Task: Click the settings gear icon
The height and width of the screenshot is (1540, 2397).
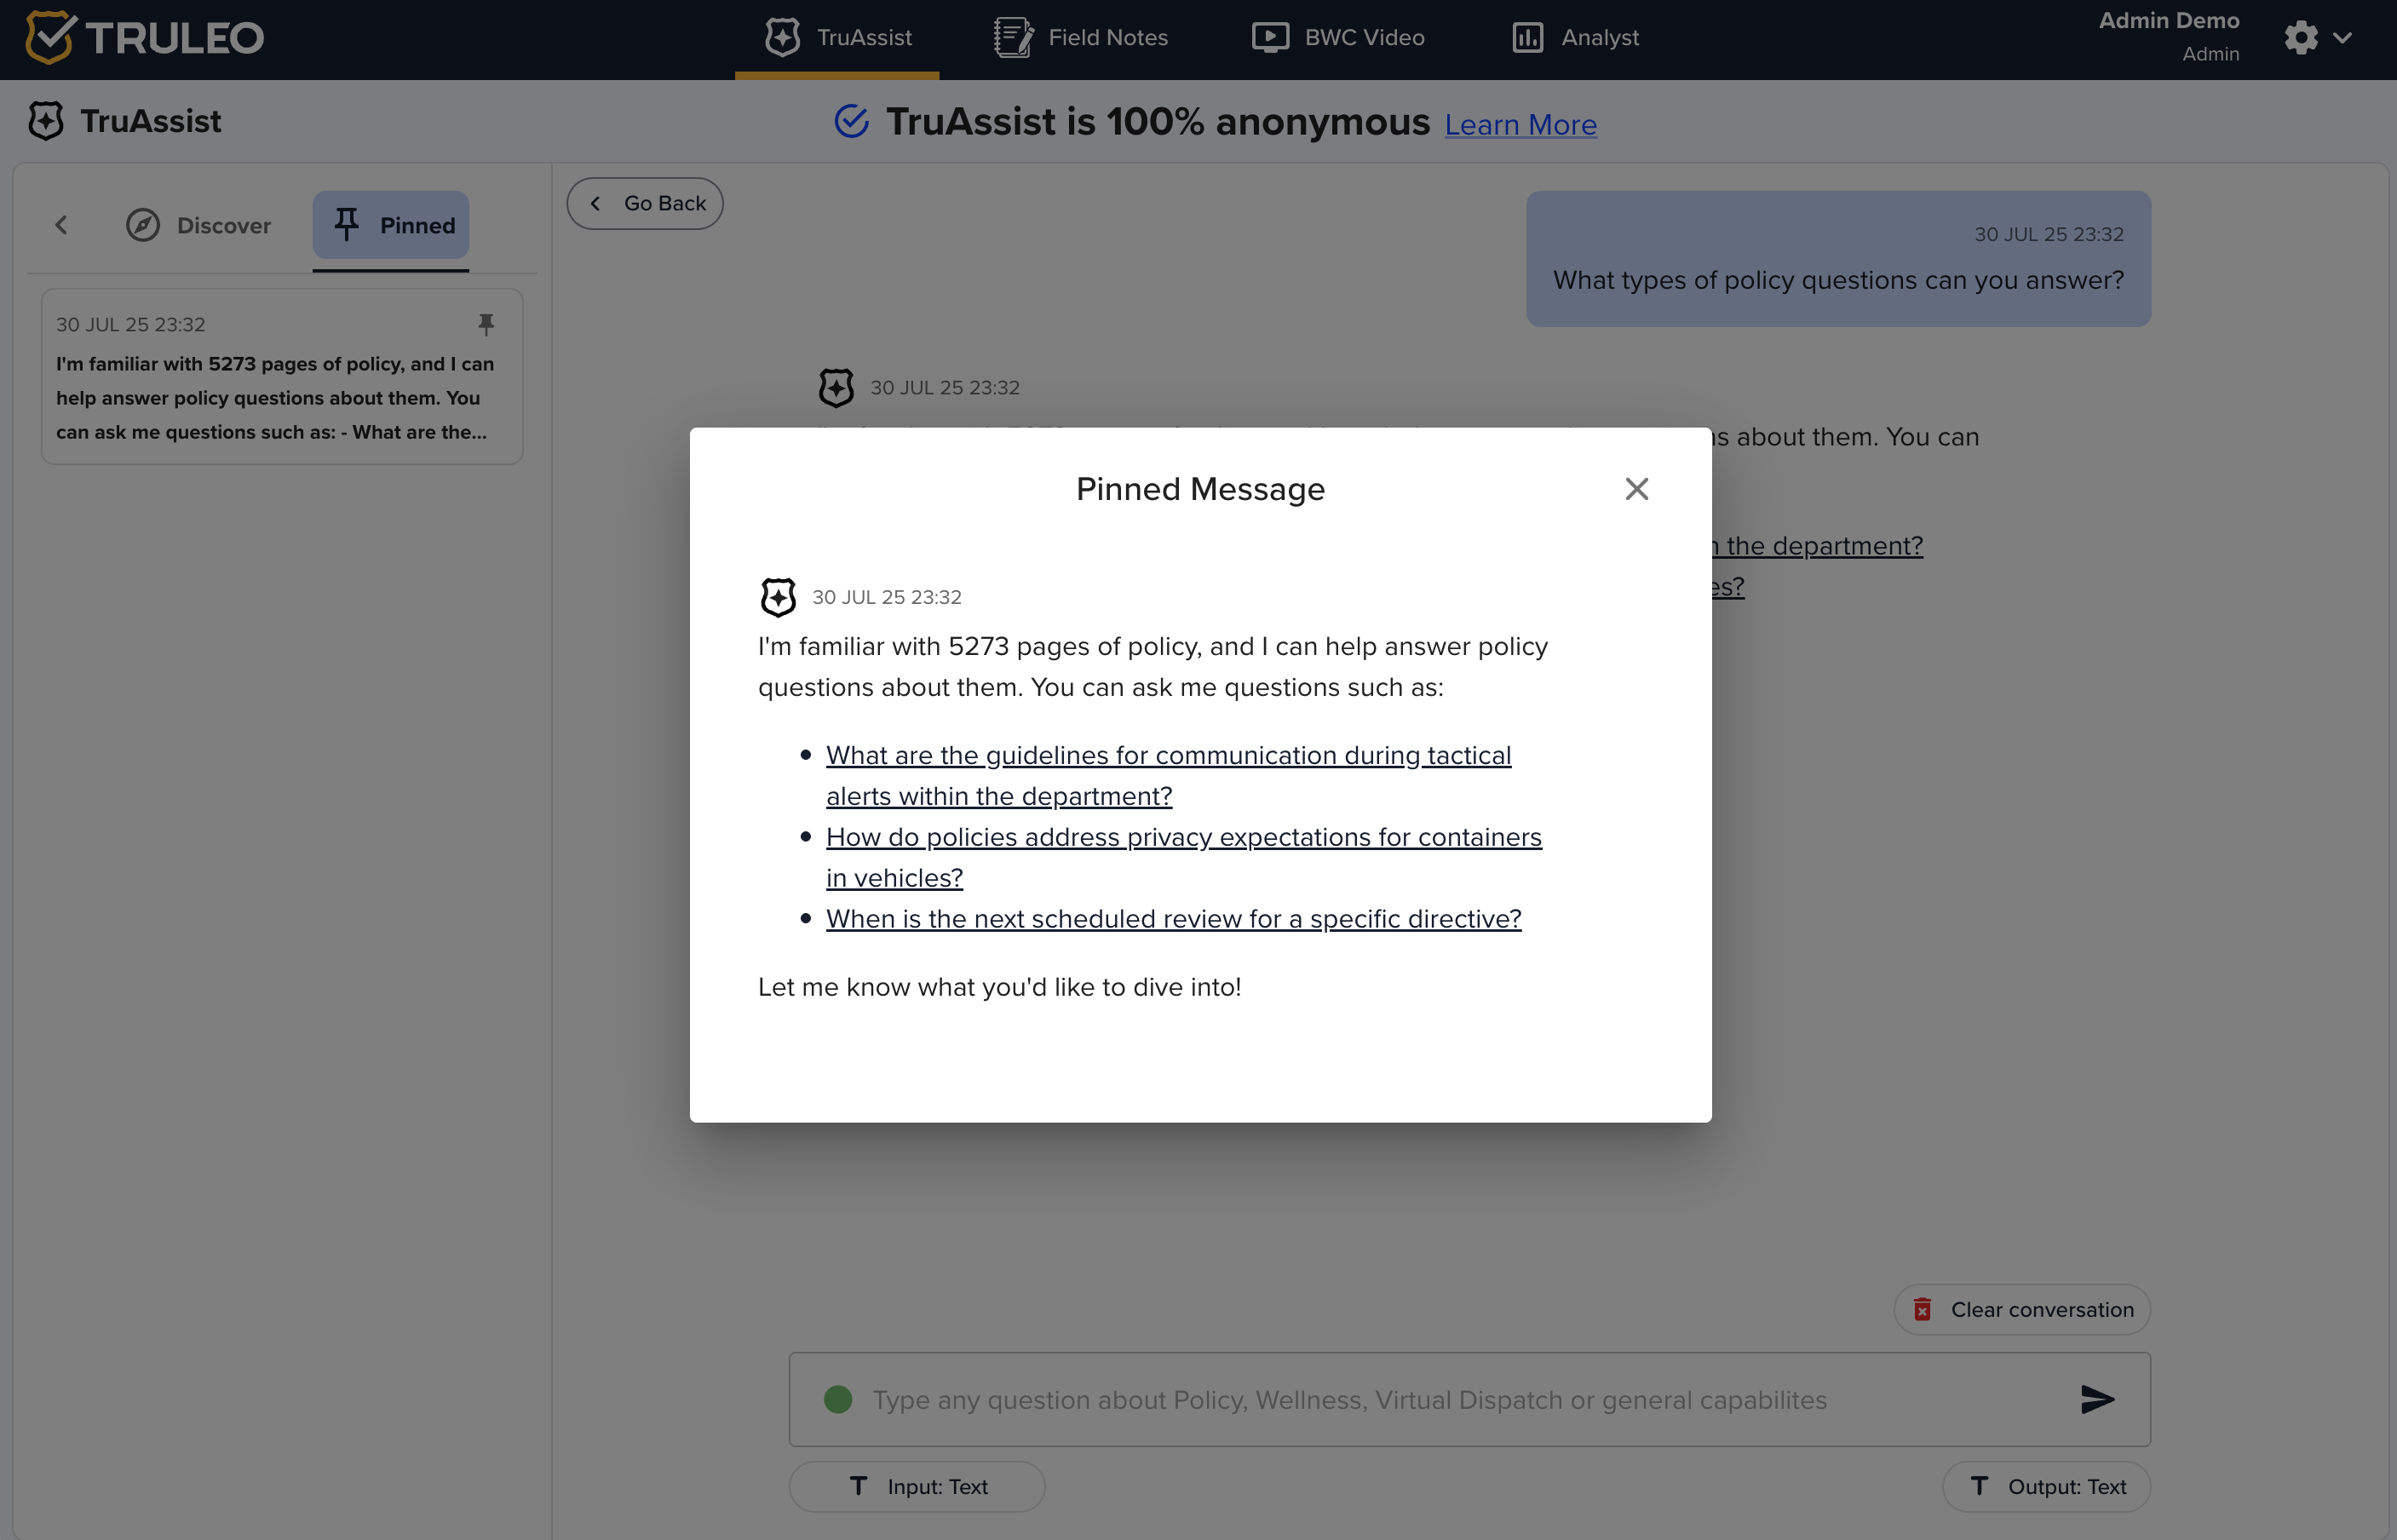Action: point(2300,38)
